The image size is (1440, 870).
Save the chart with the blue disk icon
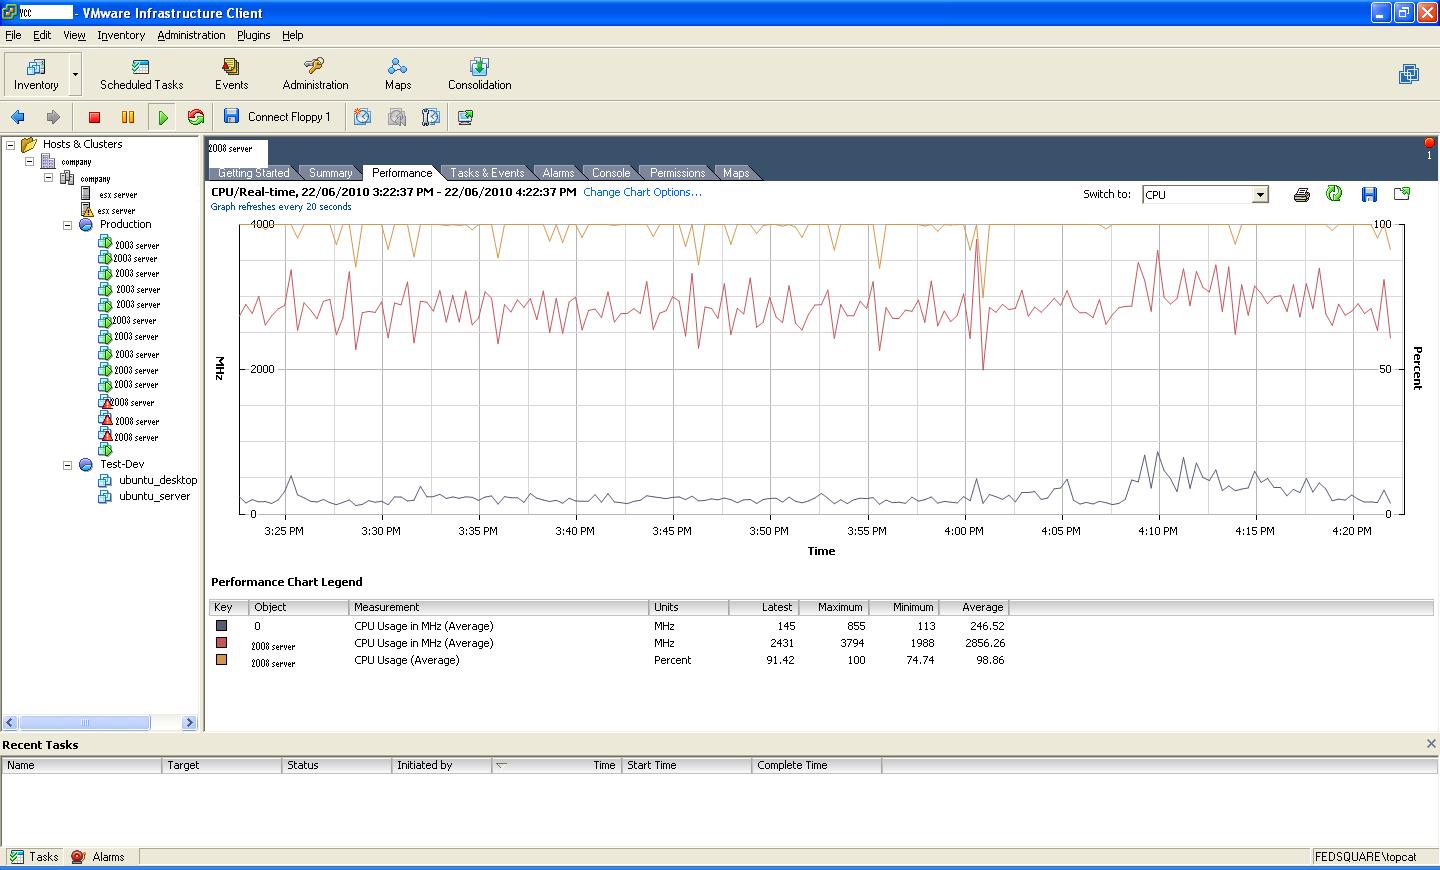pos(1369,194)
